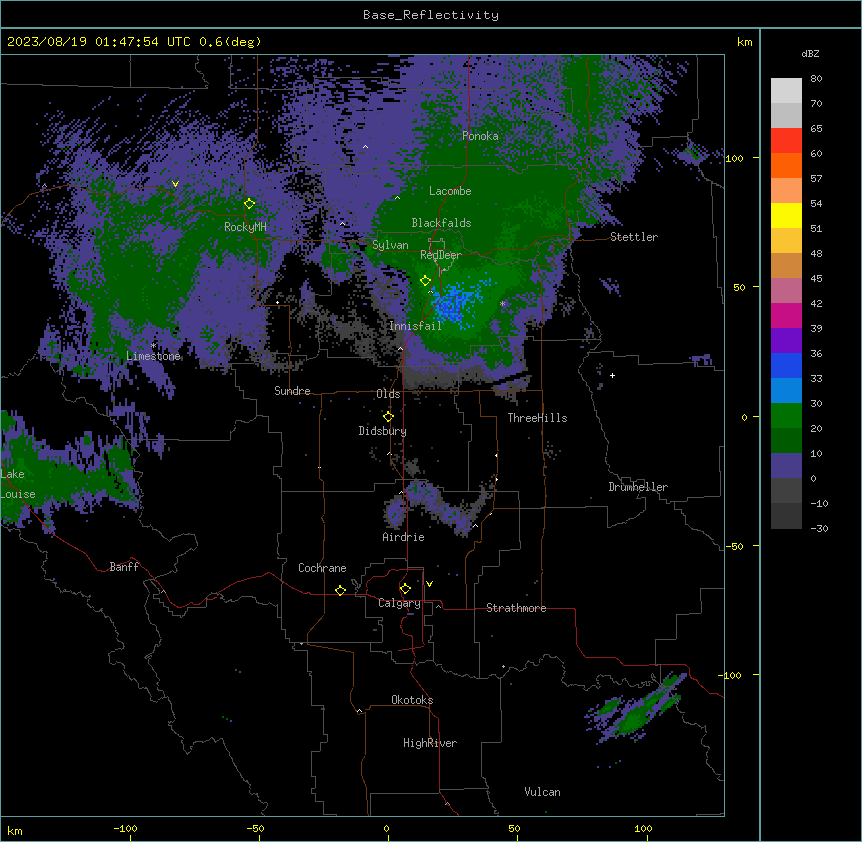Select the bright green 30 to 20 swatch
The height and width of the screenshot is (842, 862).
(x=786, y=416)
